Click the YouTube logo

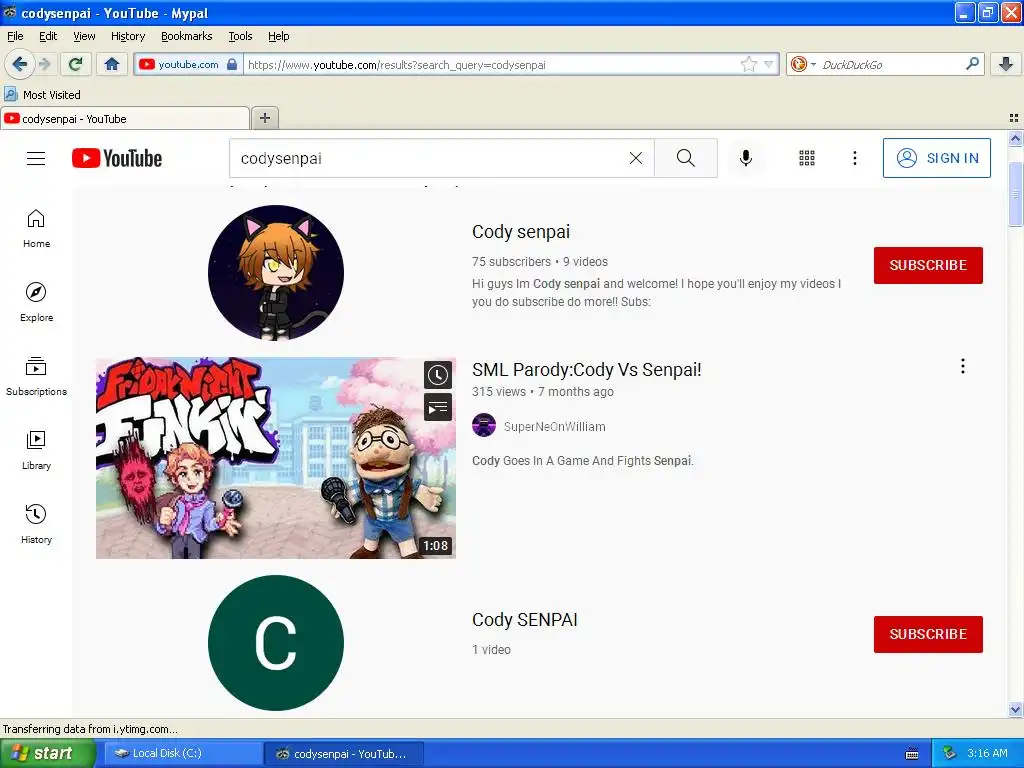[117, 158]
